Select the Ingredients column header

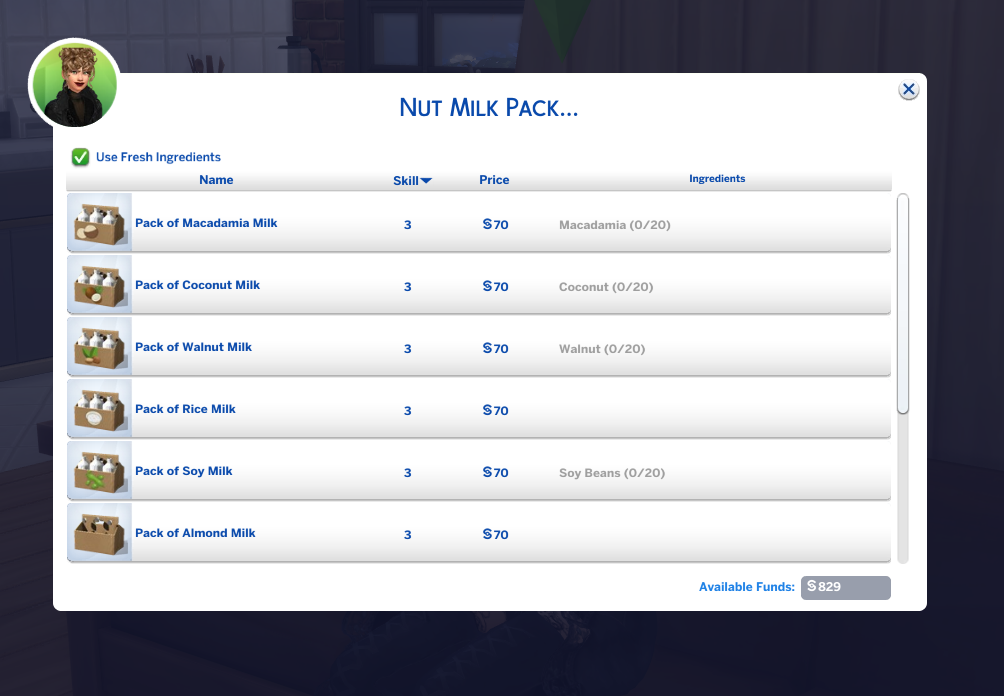(717, 178)
